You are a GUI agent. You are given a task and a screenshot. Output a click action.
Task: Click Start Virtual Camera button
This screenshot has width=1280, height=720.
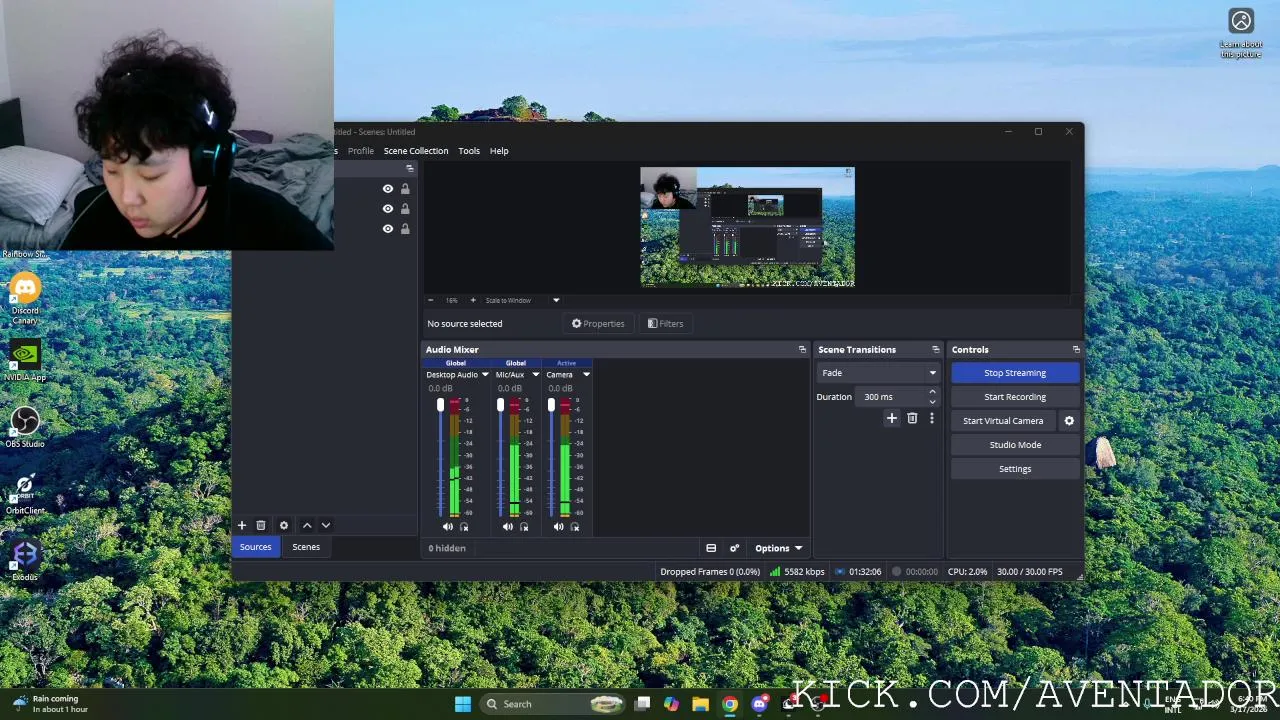[1003, 421]
